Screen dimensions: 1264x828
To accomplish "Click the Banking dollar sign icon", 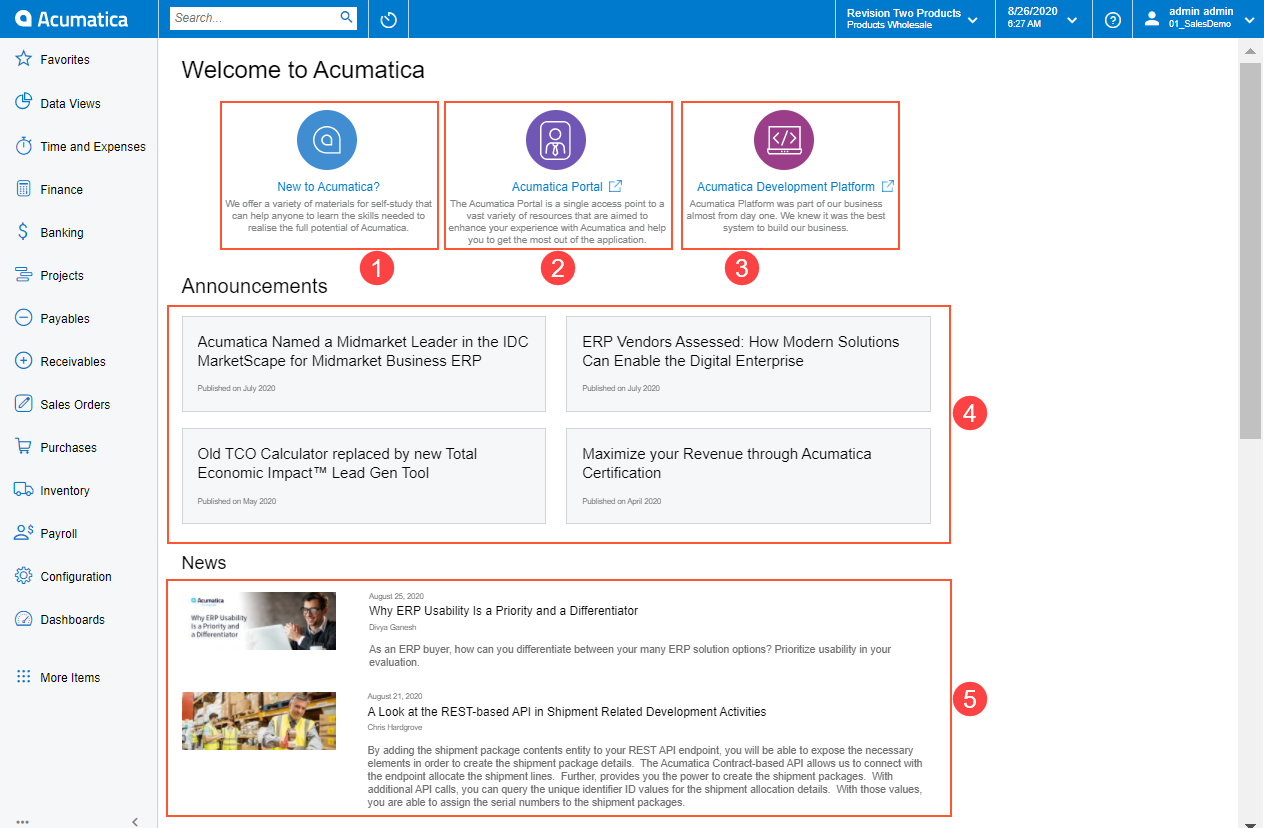I will [x=24, y=232].
